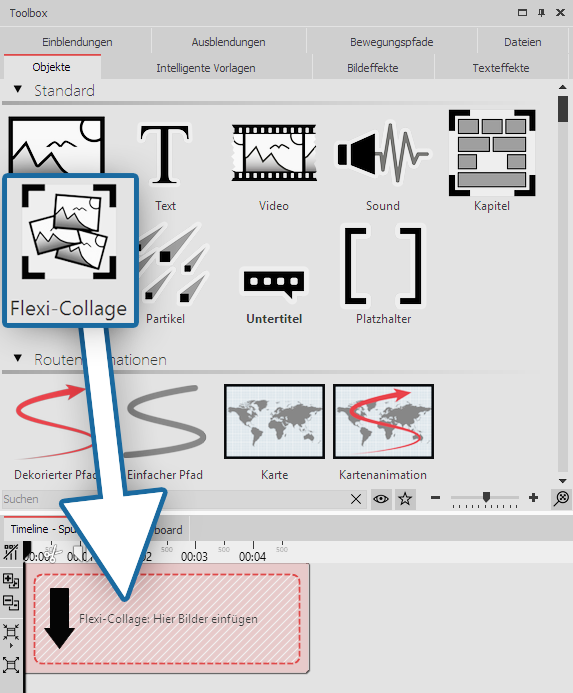Collapse the Routenanimationen section
The height and width of the screenshot is (693, 573).
tap(18, 358)
